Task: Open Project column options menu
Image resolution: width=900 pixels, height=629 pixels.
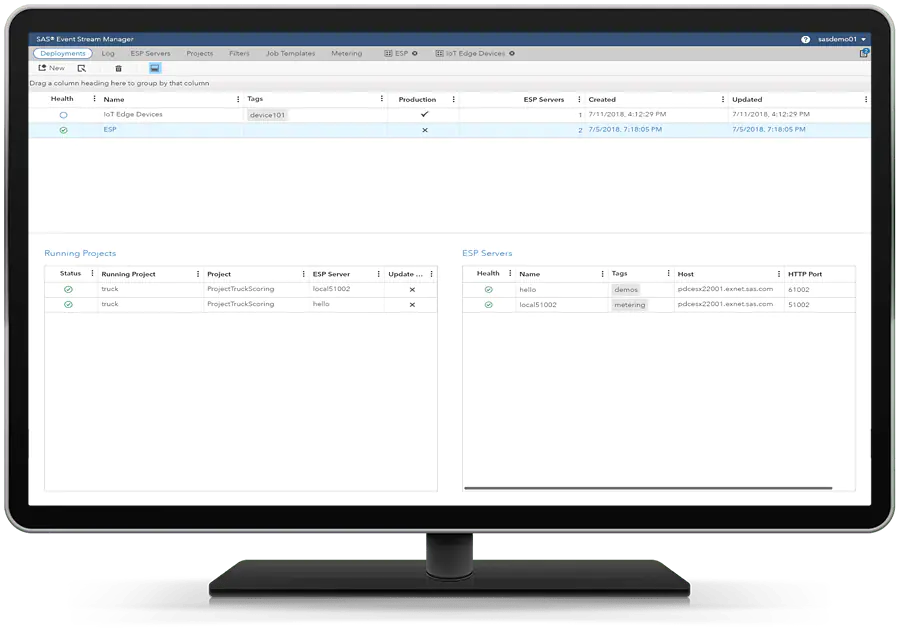Action: pyautogui.click(x=303, y=274)
